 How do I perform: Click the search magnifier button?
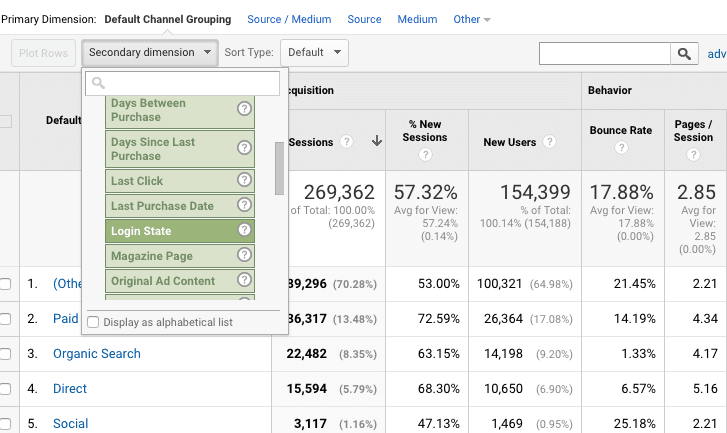685,53
